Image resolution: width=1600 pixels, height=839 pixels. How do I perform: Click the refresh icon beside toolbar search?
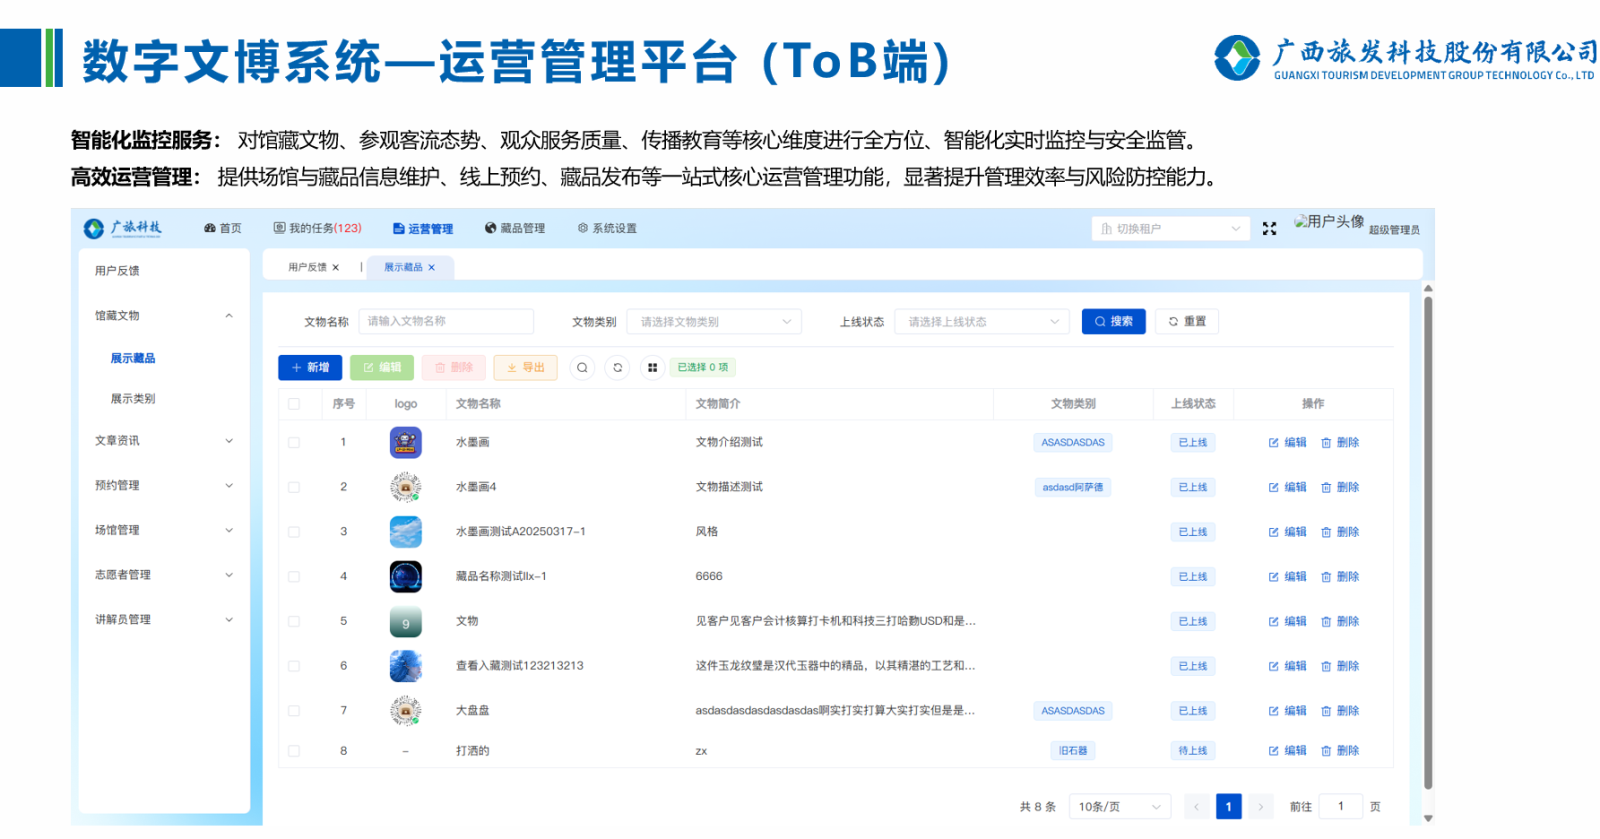pyautogui.click(x=618, y=368)
